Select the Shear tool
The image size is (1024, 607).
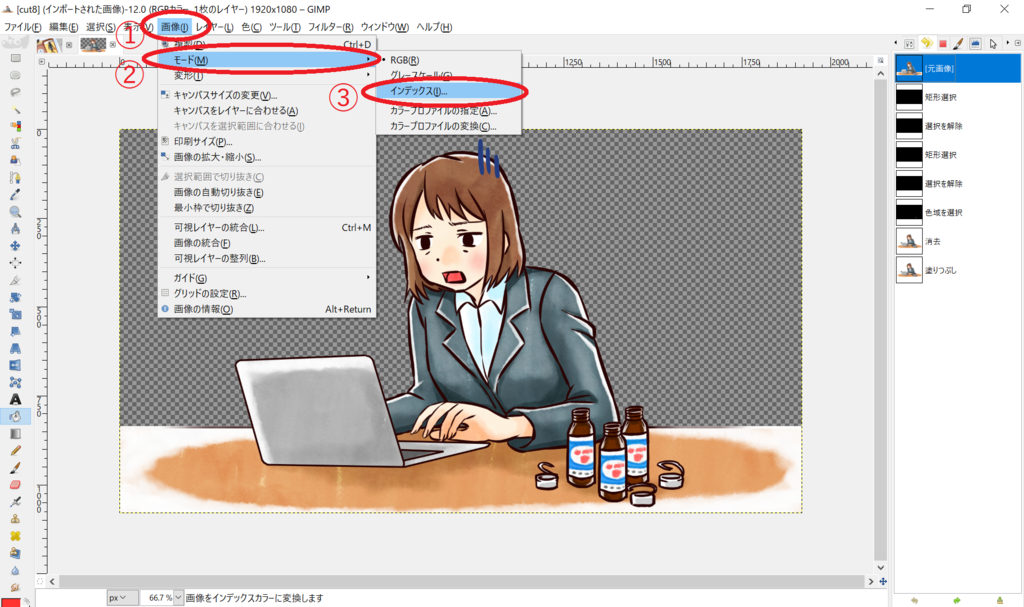(x=15, y=331)
